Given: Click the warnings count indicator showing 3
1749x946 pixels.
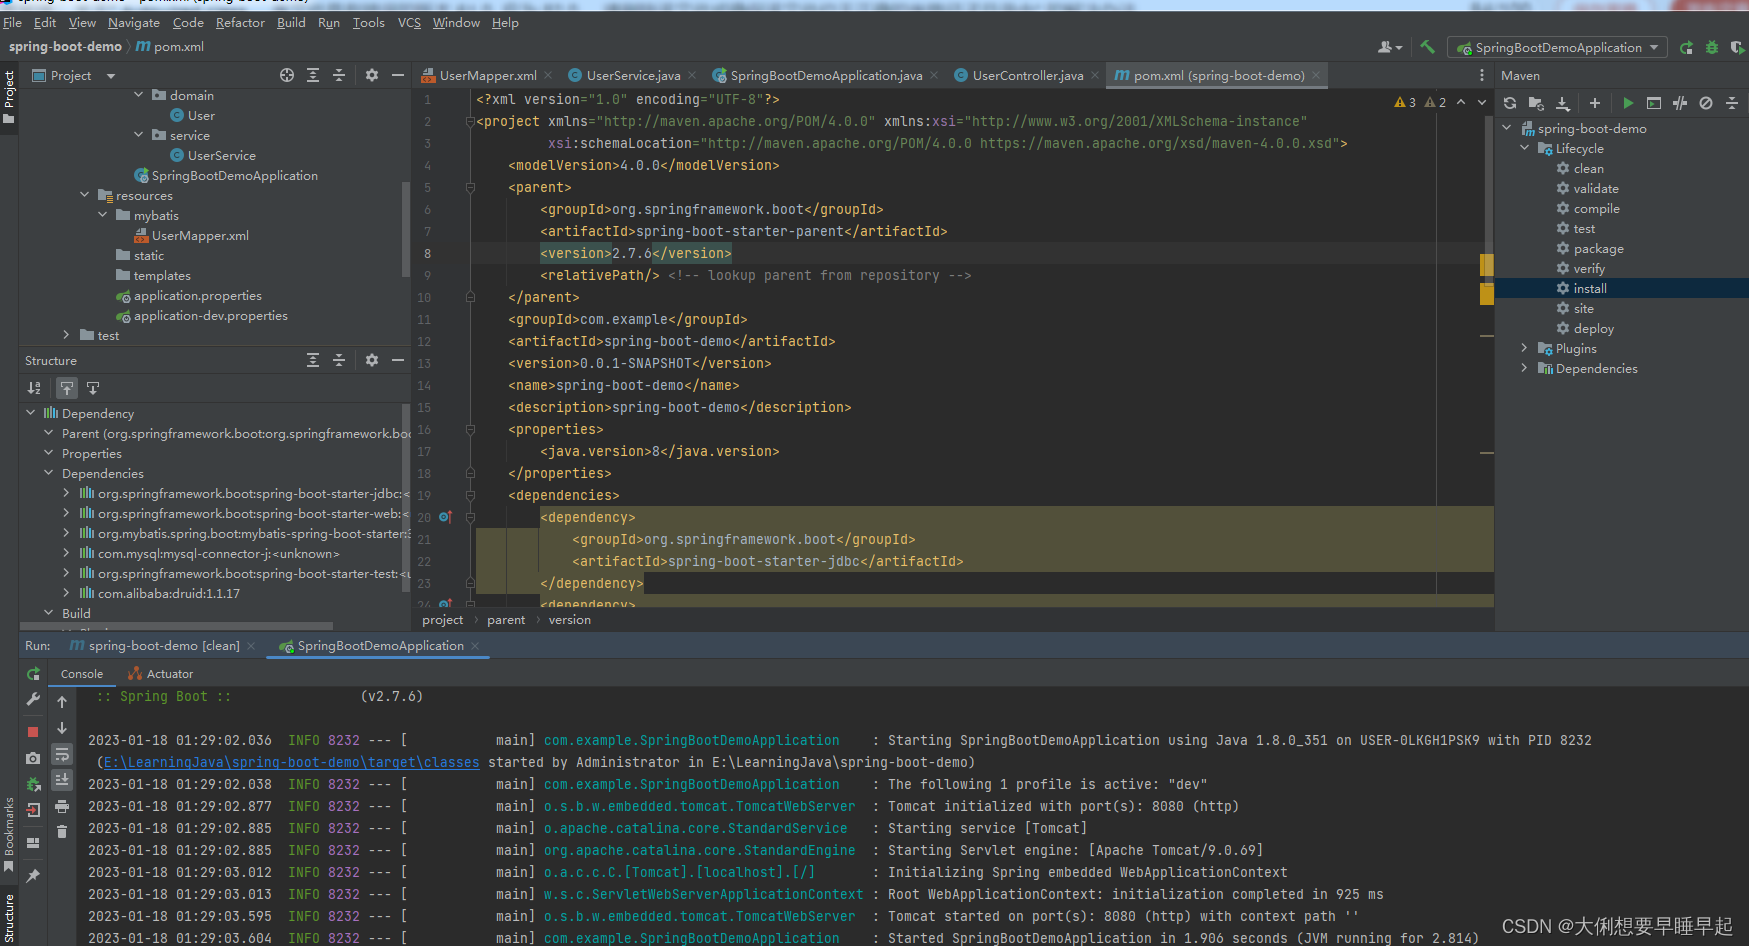Looking at the screenshot, I should tap(1404, 102).
